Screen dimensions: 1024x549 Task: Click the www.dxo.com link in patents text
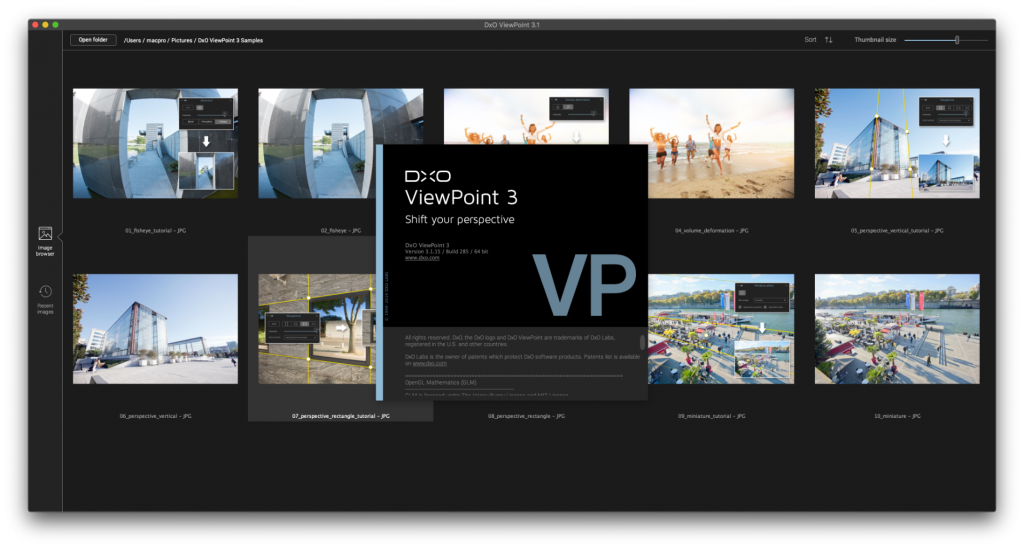pyautogui.click(x=430, y=364)
